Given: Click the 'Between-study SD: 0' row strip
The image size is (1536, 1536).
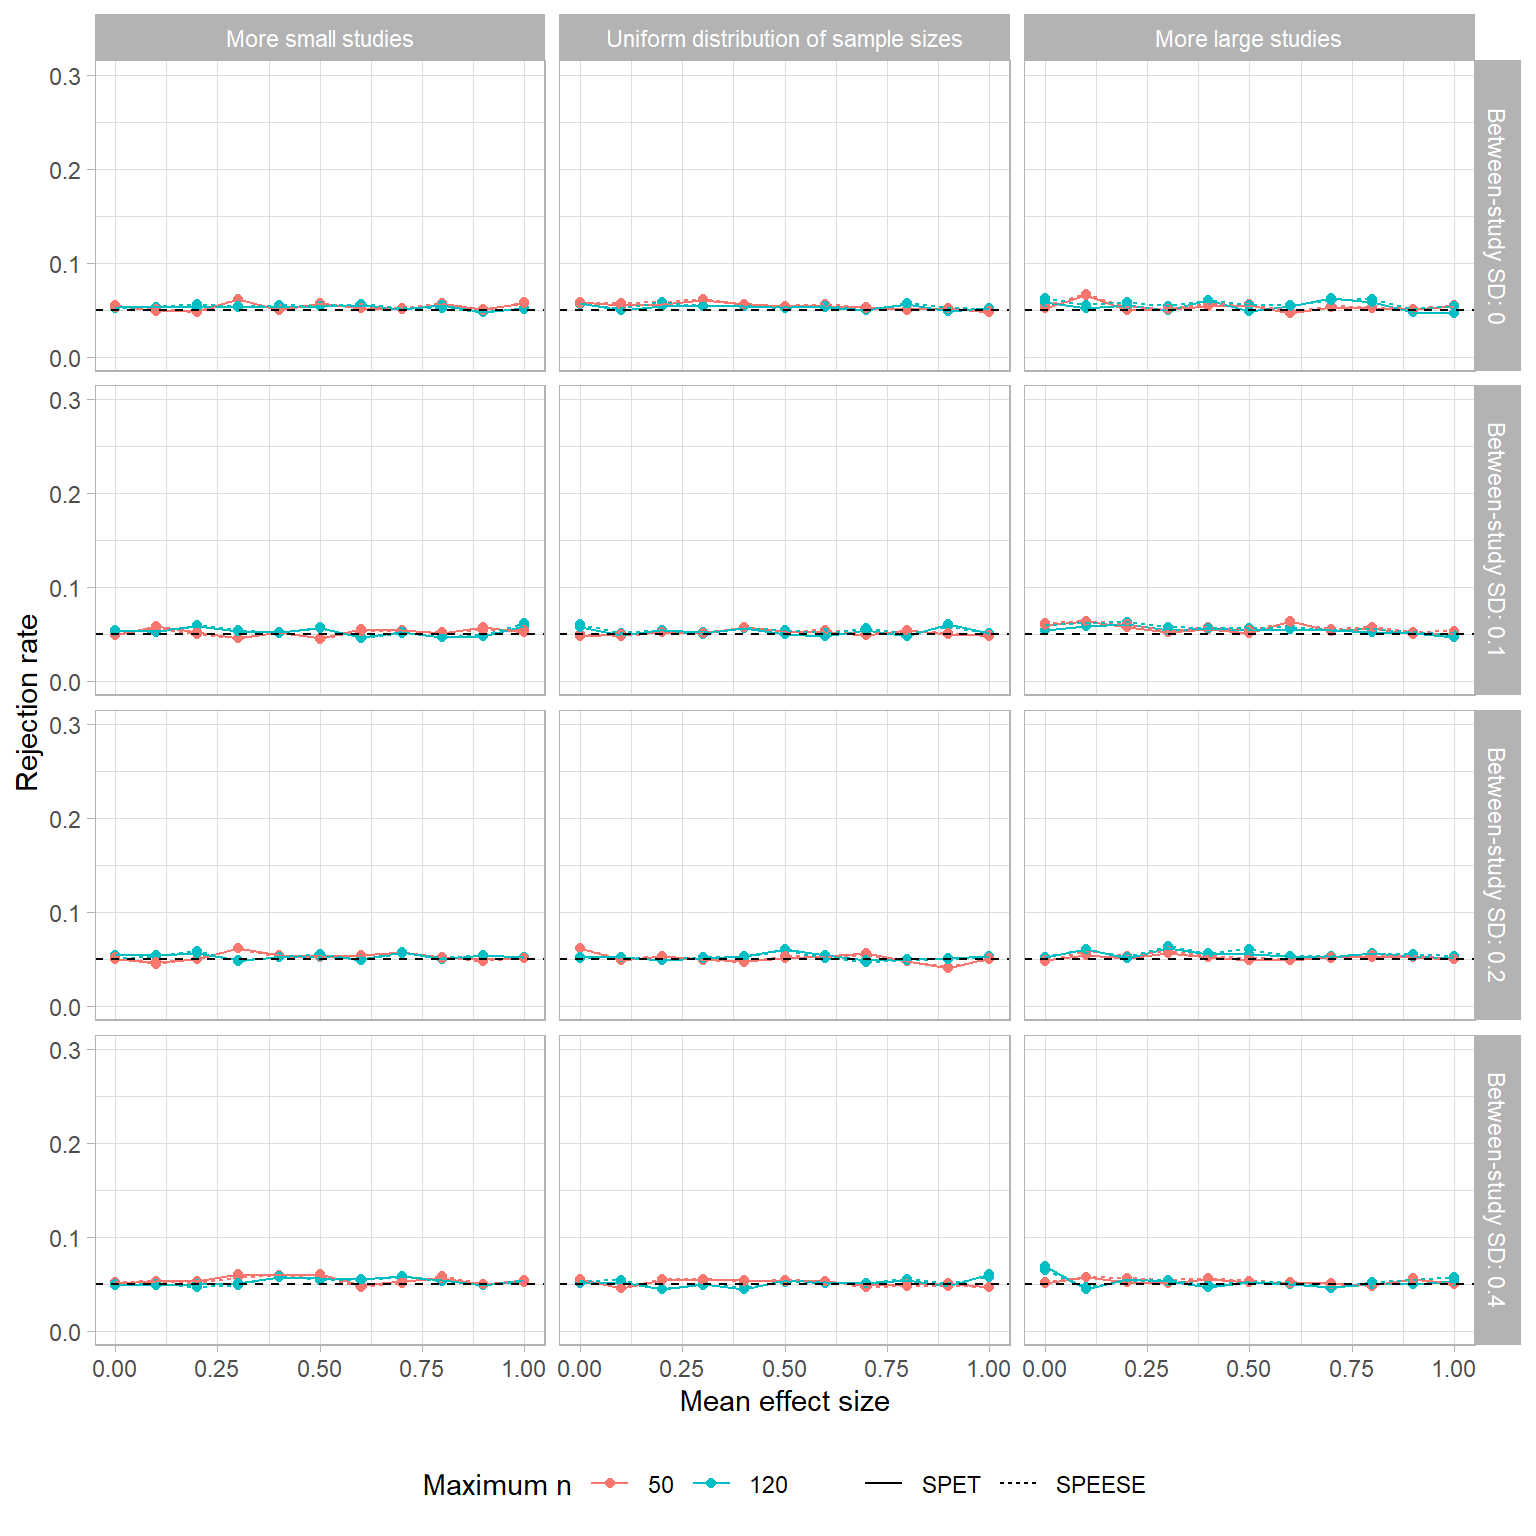Looking at the screenshot, I should pyautogui.click(x=1496, y=216).
